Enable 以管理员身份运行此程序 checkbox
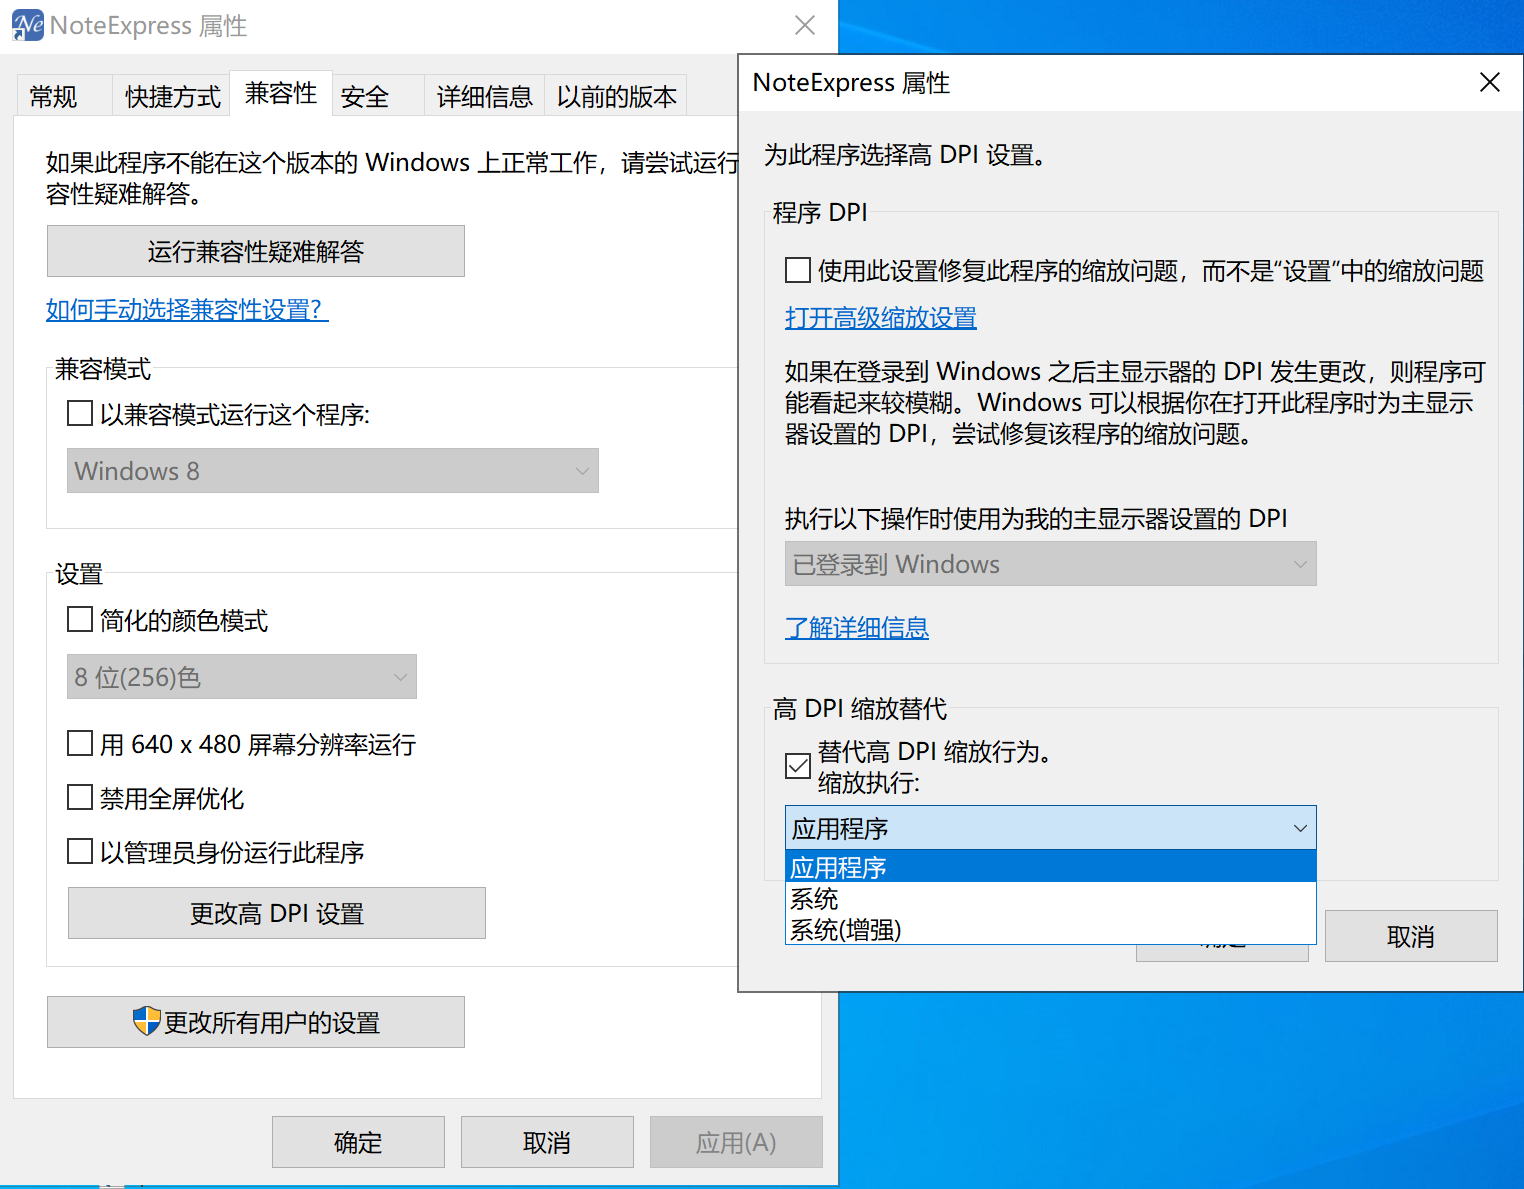The width and height of the screenshot is (1524, 1189). (80, 851)
